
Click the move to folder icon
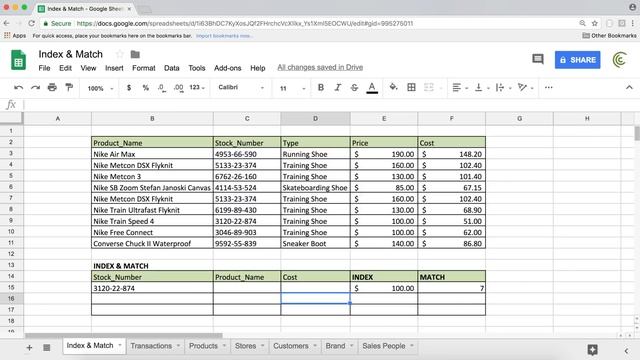[135, 54]
